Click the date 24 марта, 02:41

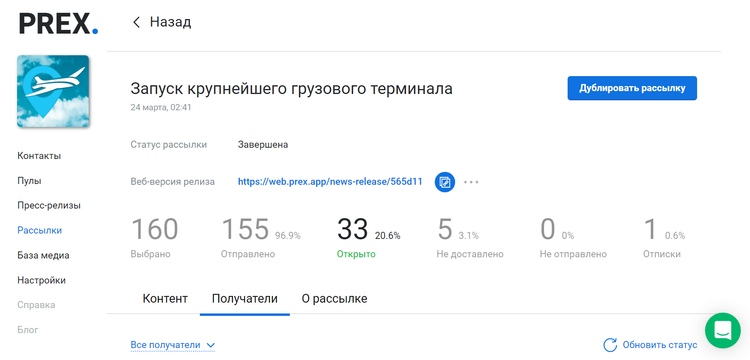point(161,108)
